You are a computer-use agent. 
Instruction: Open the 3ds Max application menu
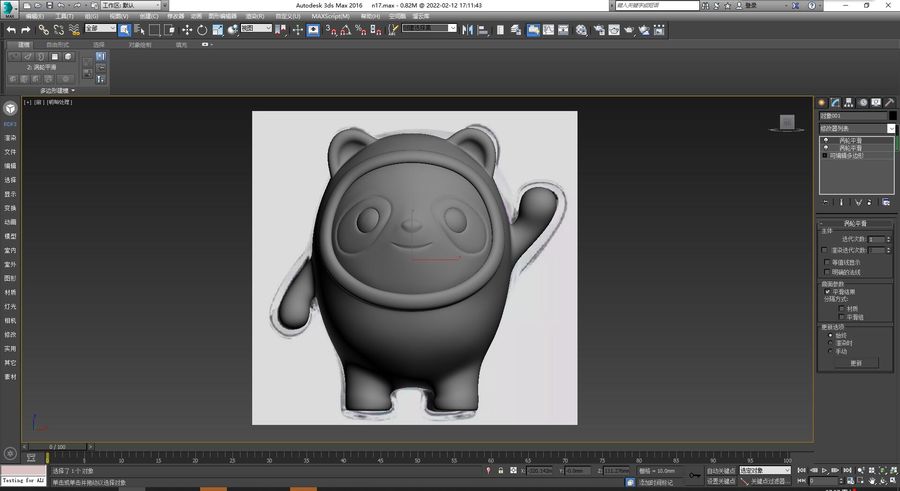coord(9,9)
